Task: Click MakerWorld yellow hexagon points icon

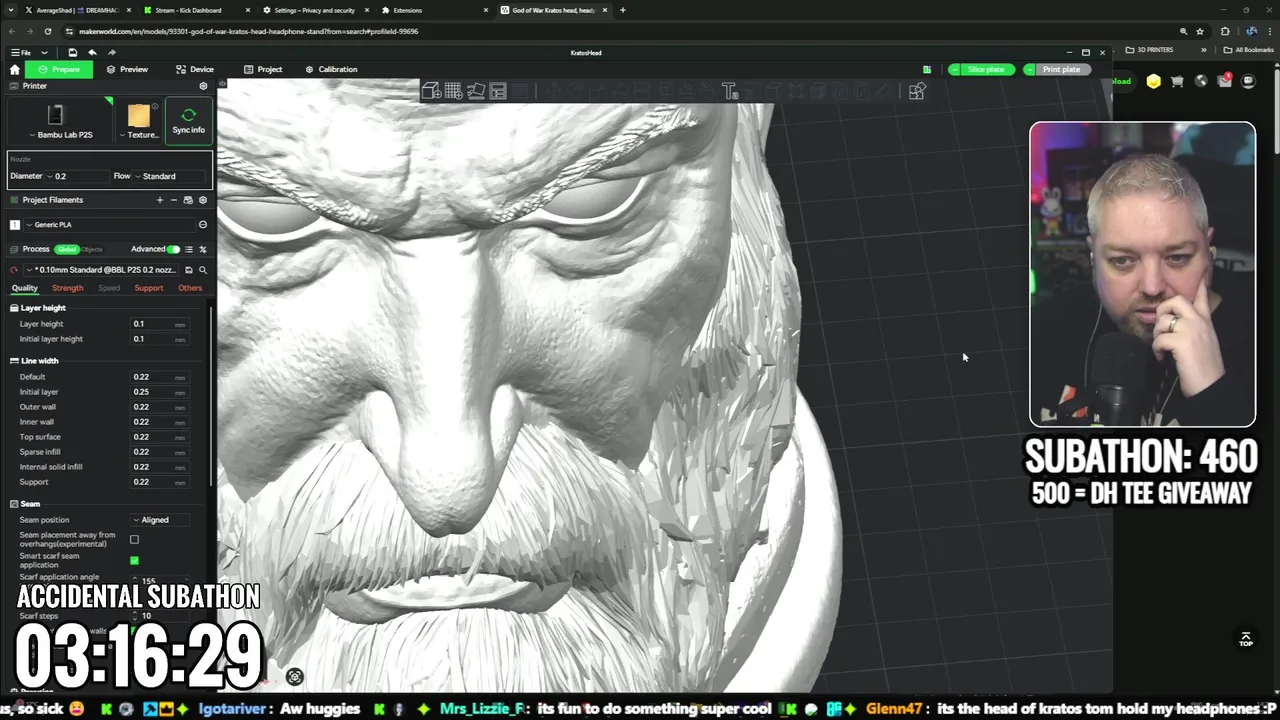Action: point(1154,81)
